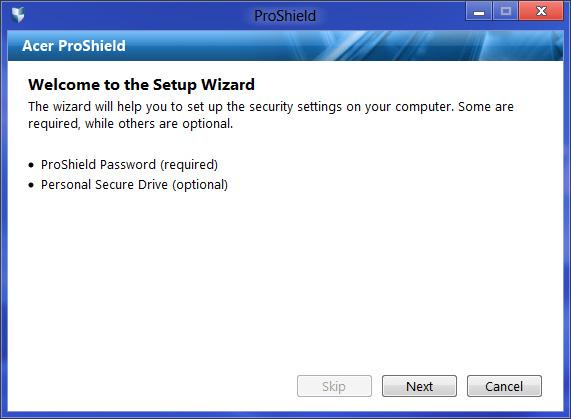Screen dimensions: 571x419
Task: Select the Welcome to the Setup Wizard heading
Action: pos(141,85)
